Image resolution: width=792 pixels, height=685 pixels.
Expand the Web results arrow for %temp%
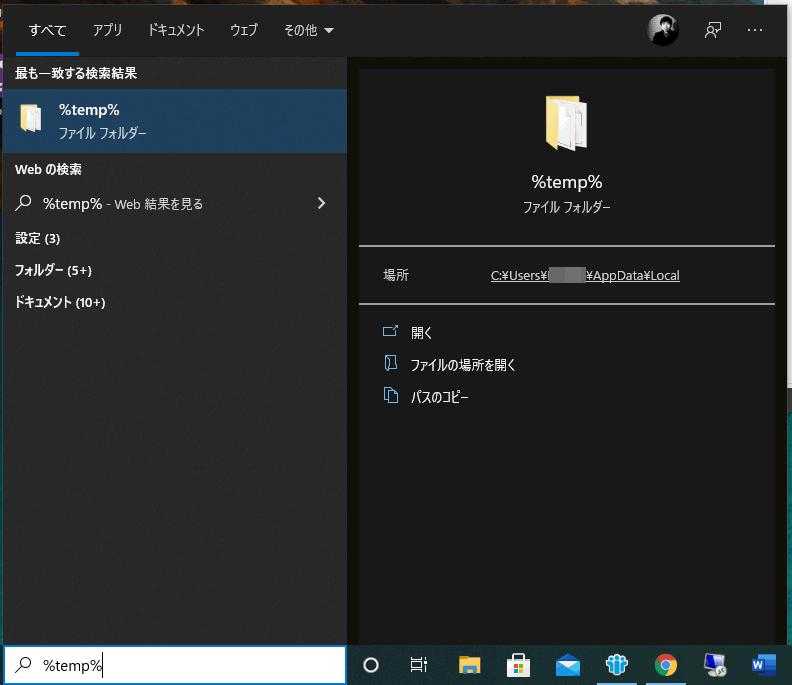point(321,203)
